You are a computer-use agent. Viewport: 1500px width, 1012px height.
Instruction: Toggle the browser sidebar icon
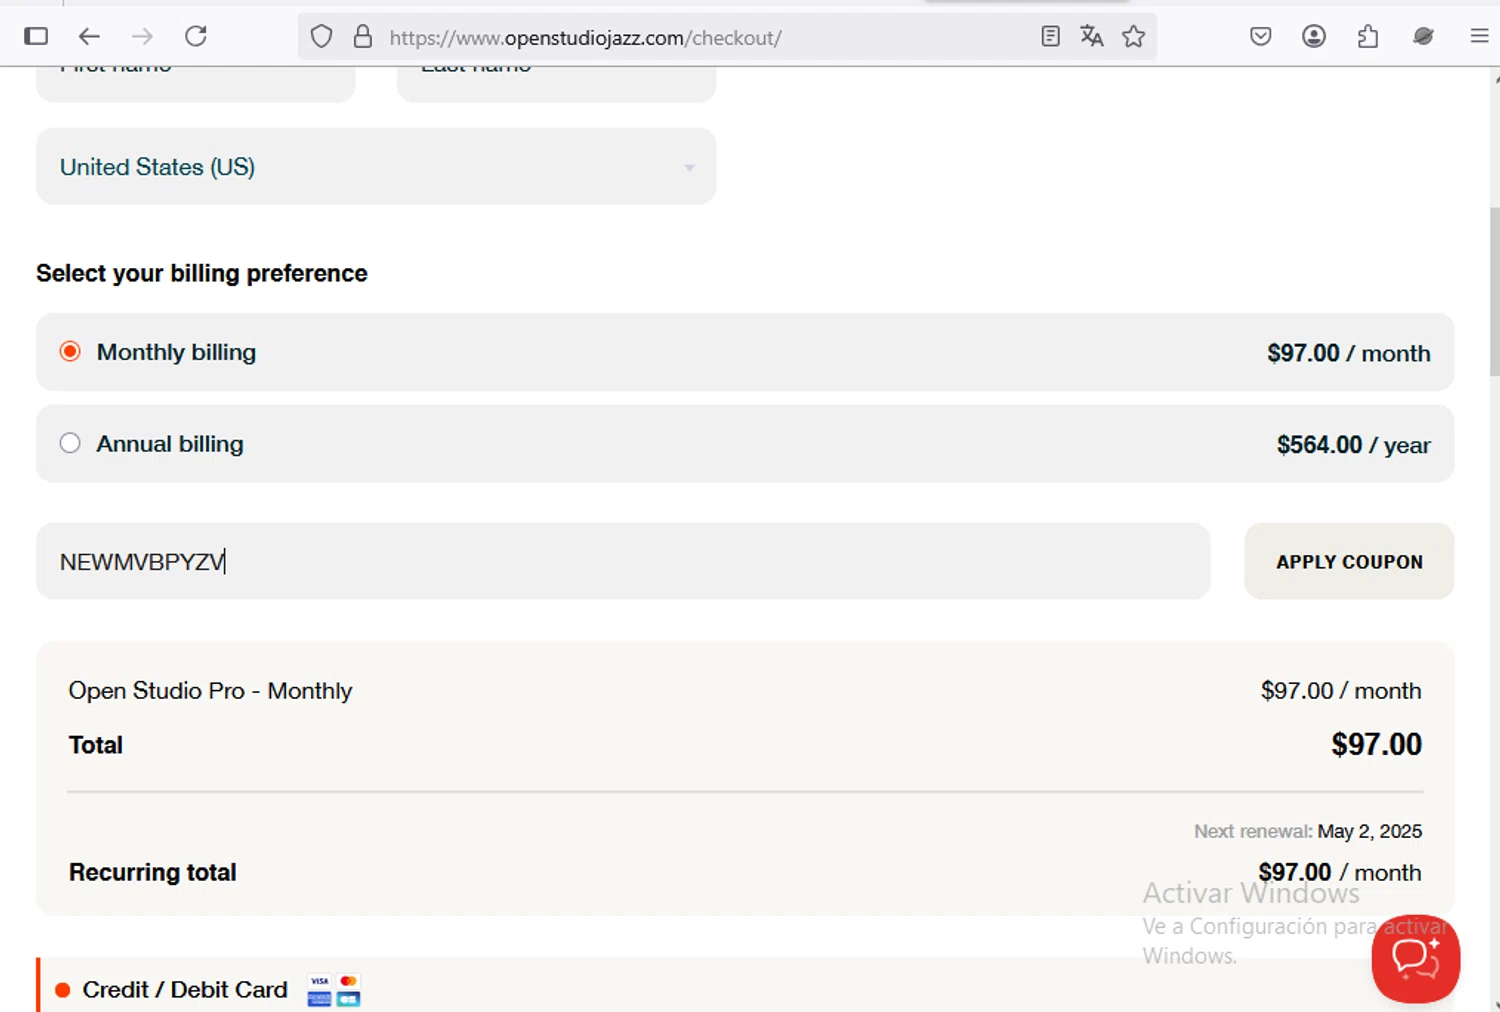(36, 37)
